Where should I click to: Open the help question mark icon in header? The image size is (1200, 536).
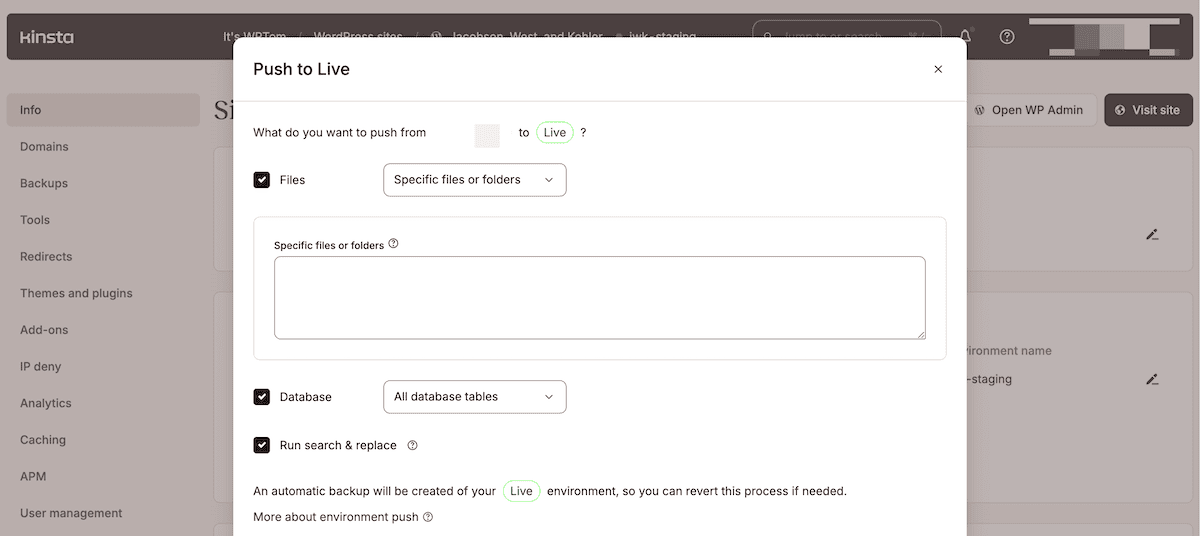[1007, 37]
